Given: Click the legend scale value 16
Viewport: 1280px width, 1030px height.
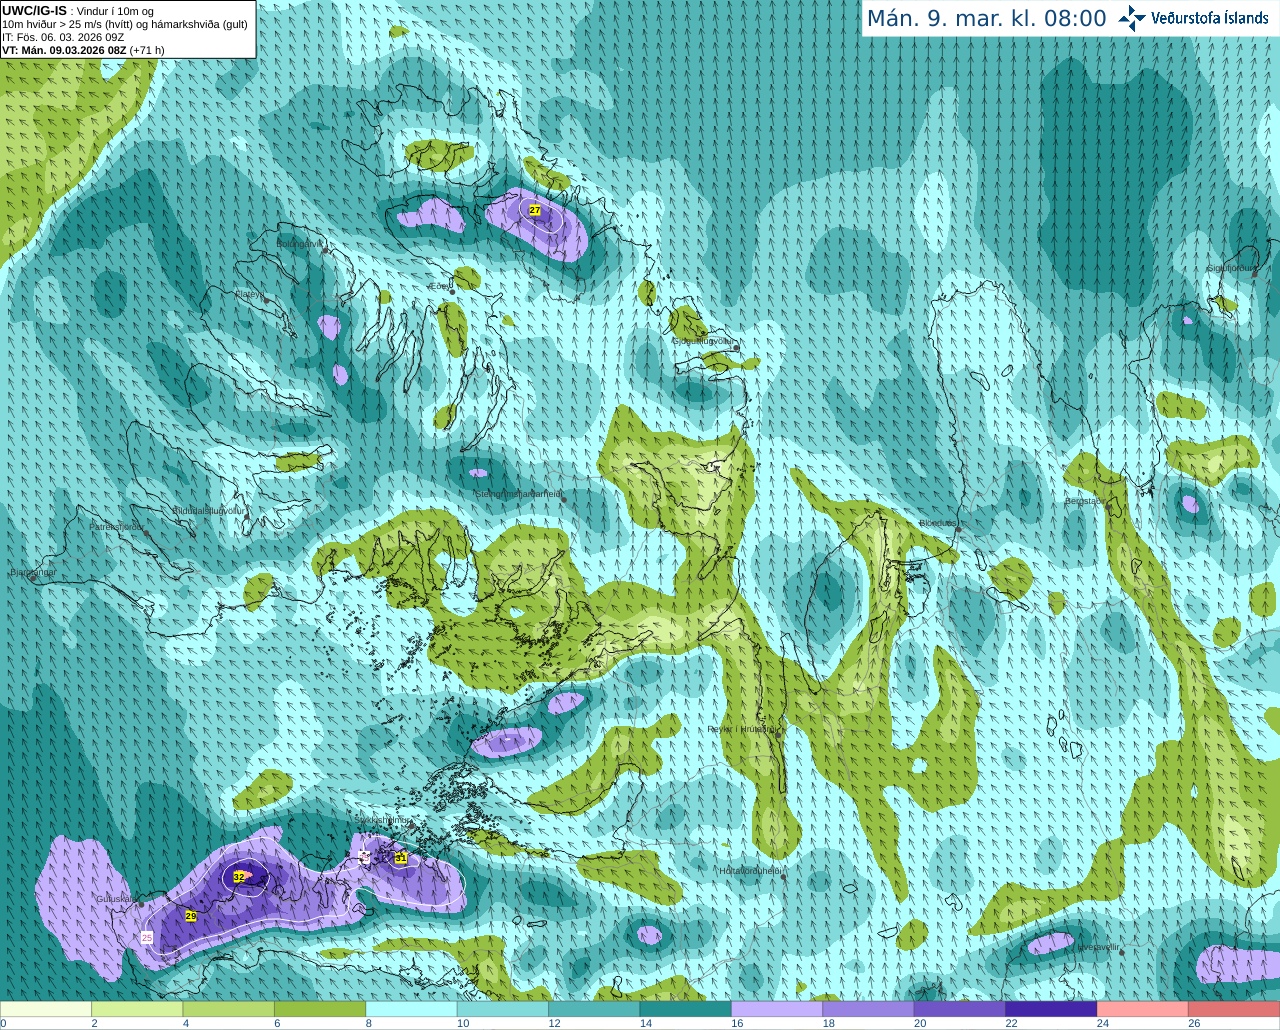Looking at the screenshot, I should coord(737,1023).
